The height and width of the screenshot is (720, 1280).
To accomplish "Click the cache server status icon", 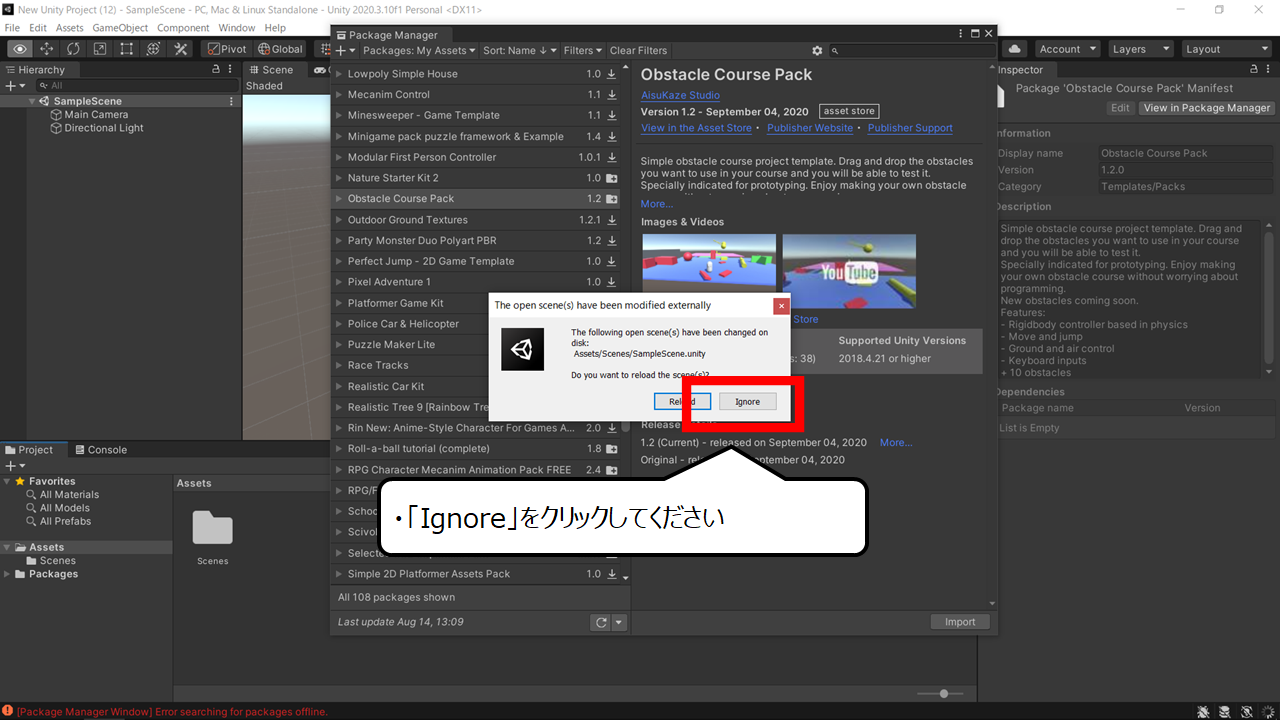I will (x=1225, y=711).
